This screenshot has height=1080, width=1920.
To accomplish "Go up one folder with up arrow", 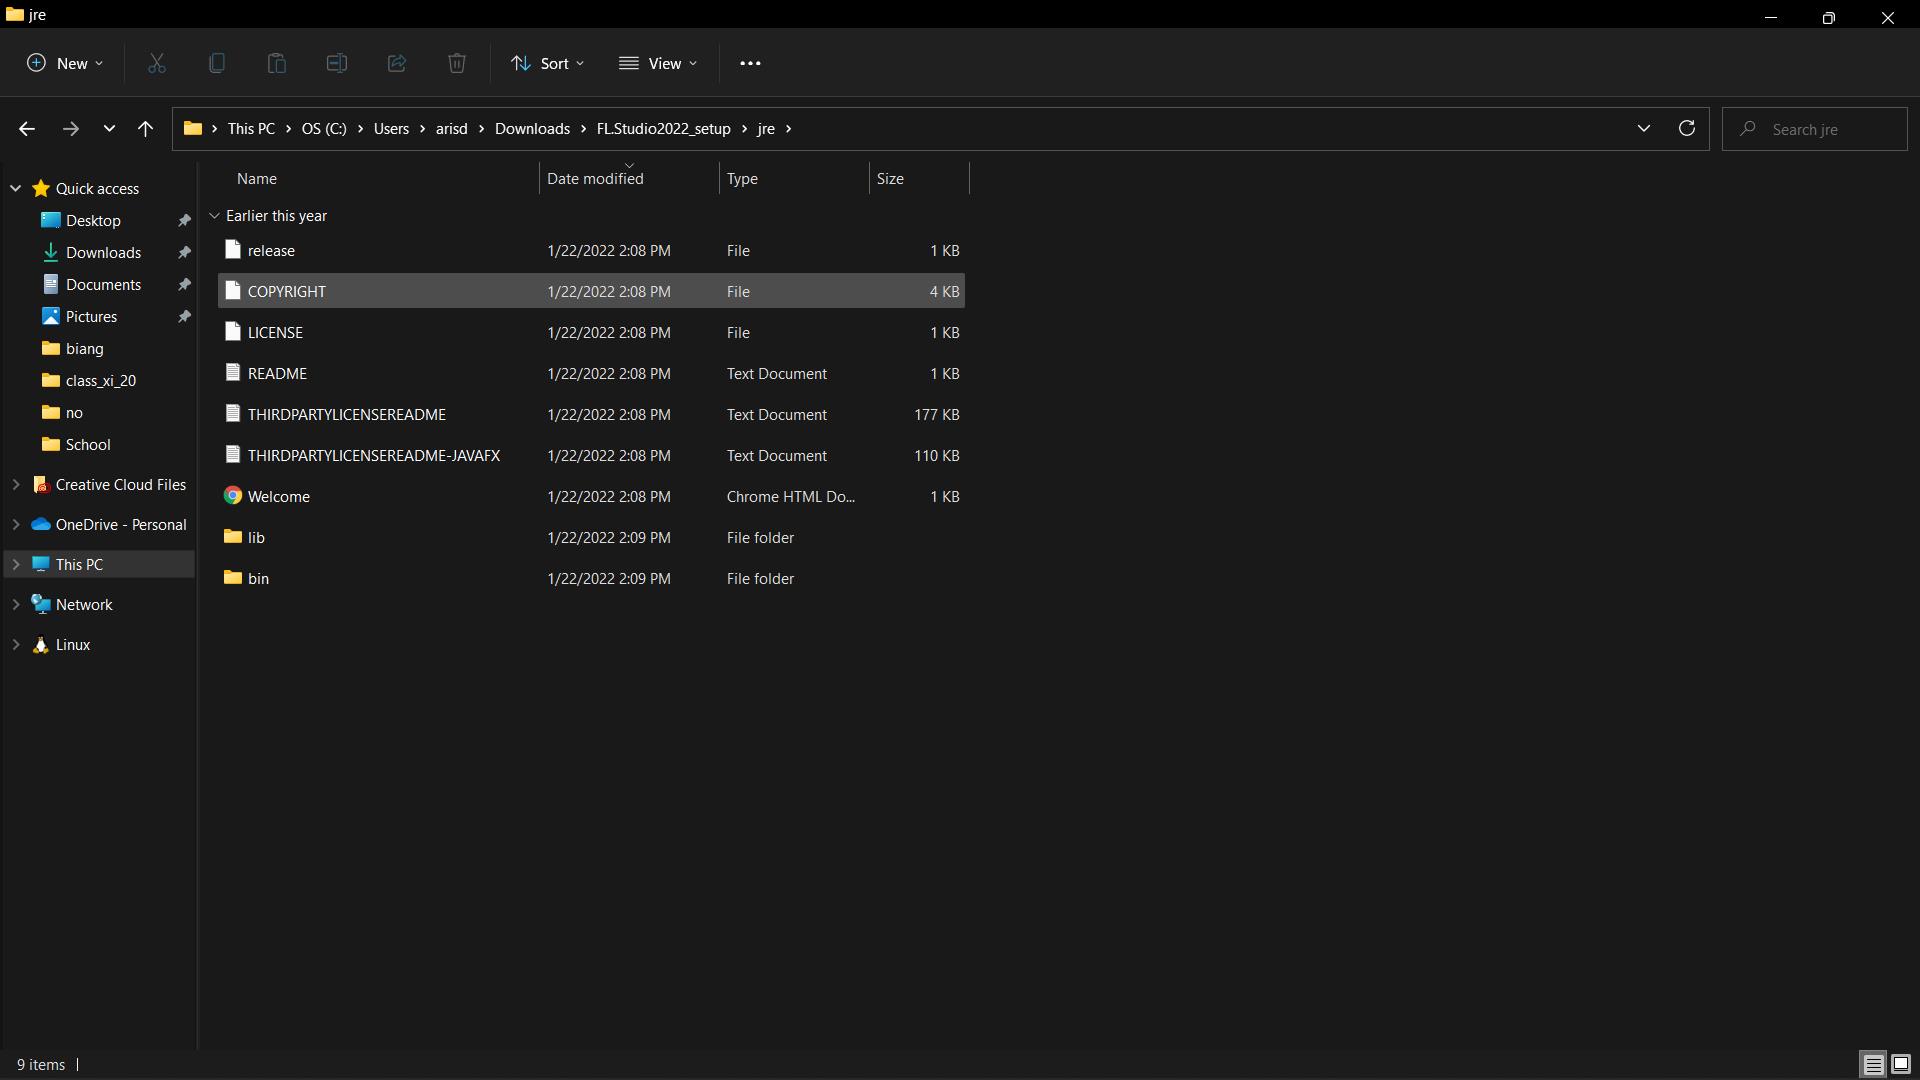I will (145, 129).
